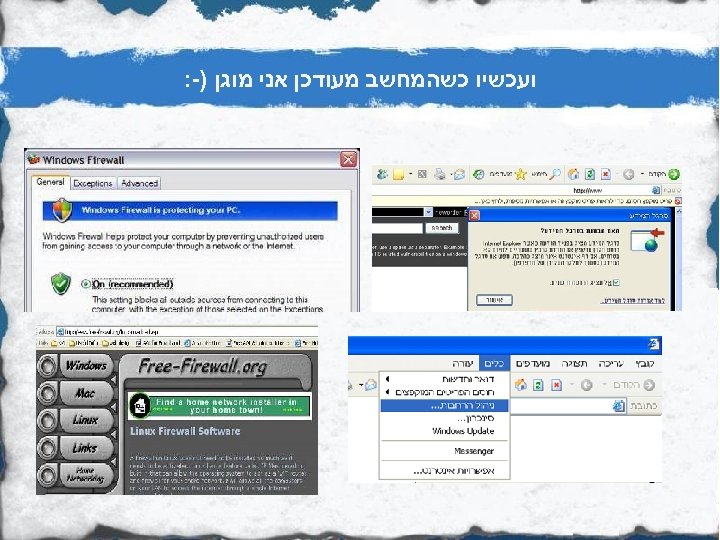Open the Mac section on Free-Firewall.org

[85, 393]
